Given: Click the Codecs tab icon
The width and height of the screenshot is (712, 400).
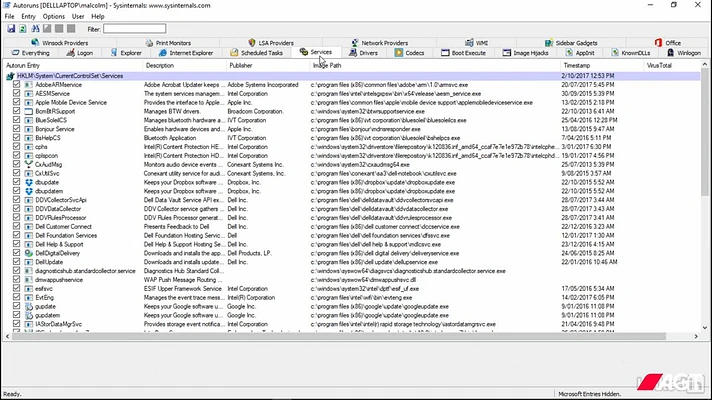Looking at the screenshot, I should pos(399,53).
